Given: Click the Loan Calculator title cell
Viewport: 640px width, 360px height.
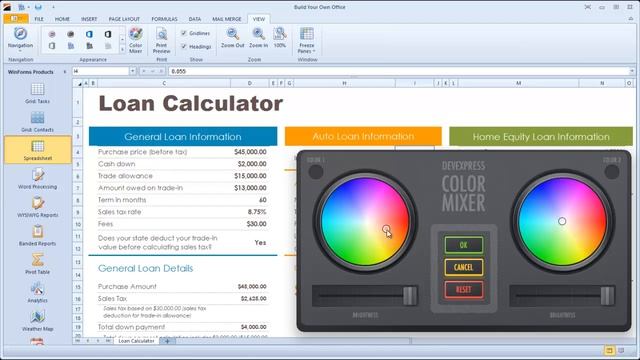Looking at the screenshot, I should click(x=191, y=103).
